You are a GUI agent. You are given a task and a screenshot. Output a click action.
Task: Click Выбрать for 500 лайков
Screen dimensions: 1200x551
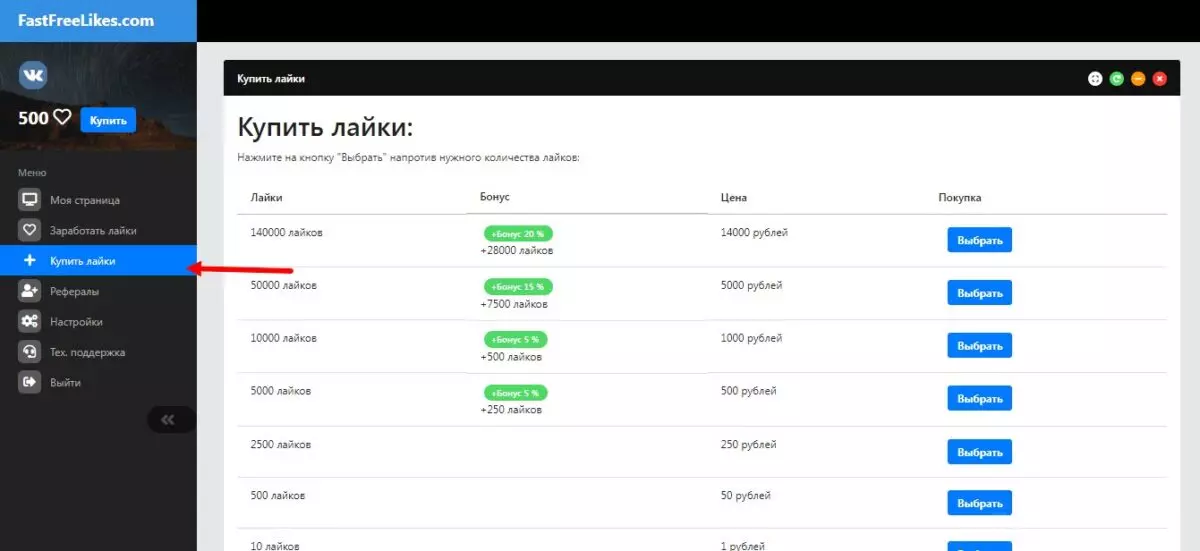[x=980, y=503]
